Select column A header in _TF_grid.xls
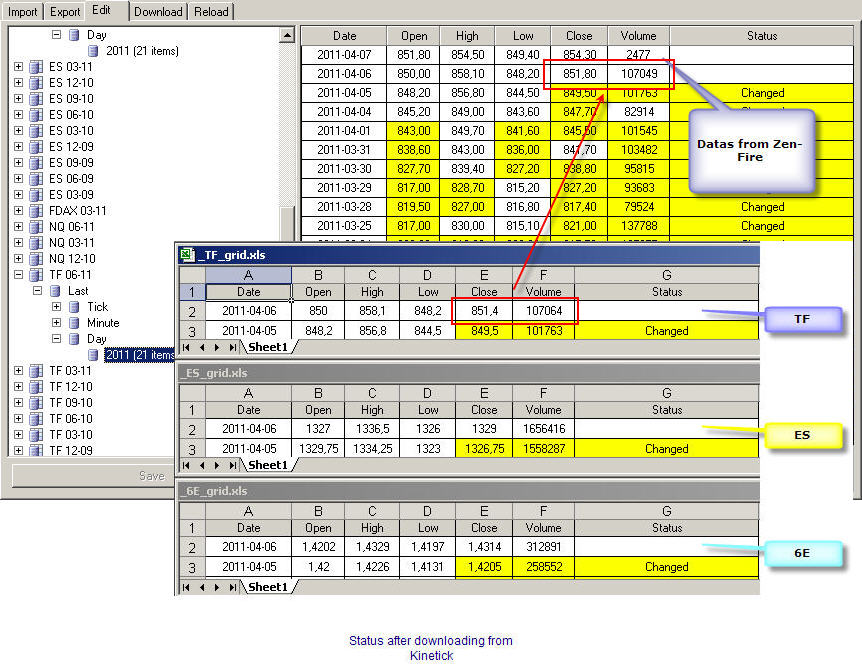This screenshot has width=862, height=664. (x=248, y=275)
